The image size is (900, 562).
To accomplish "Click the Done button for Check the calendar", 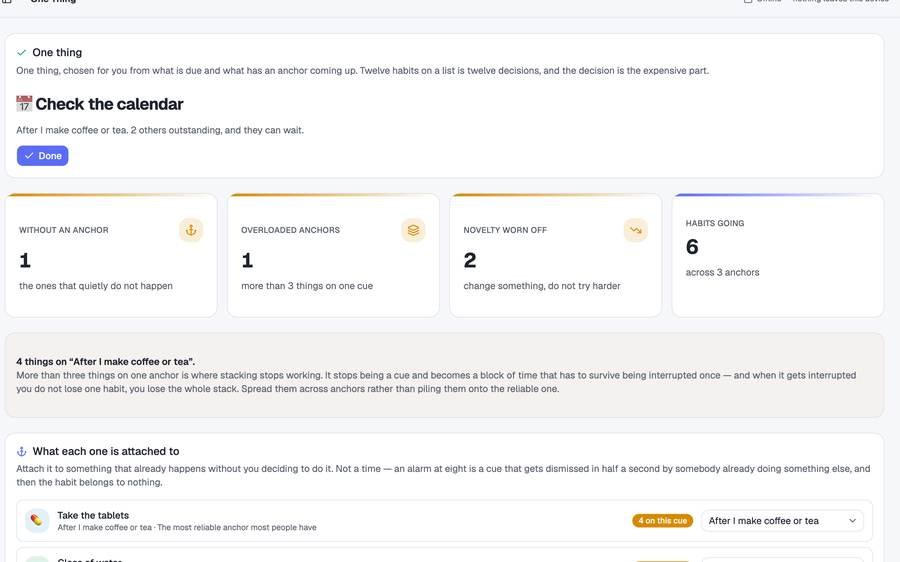I will click(42, 156).
